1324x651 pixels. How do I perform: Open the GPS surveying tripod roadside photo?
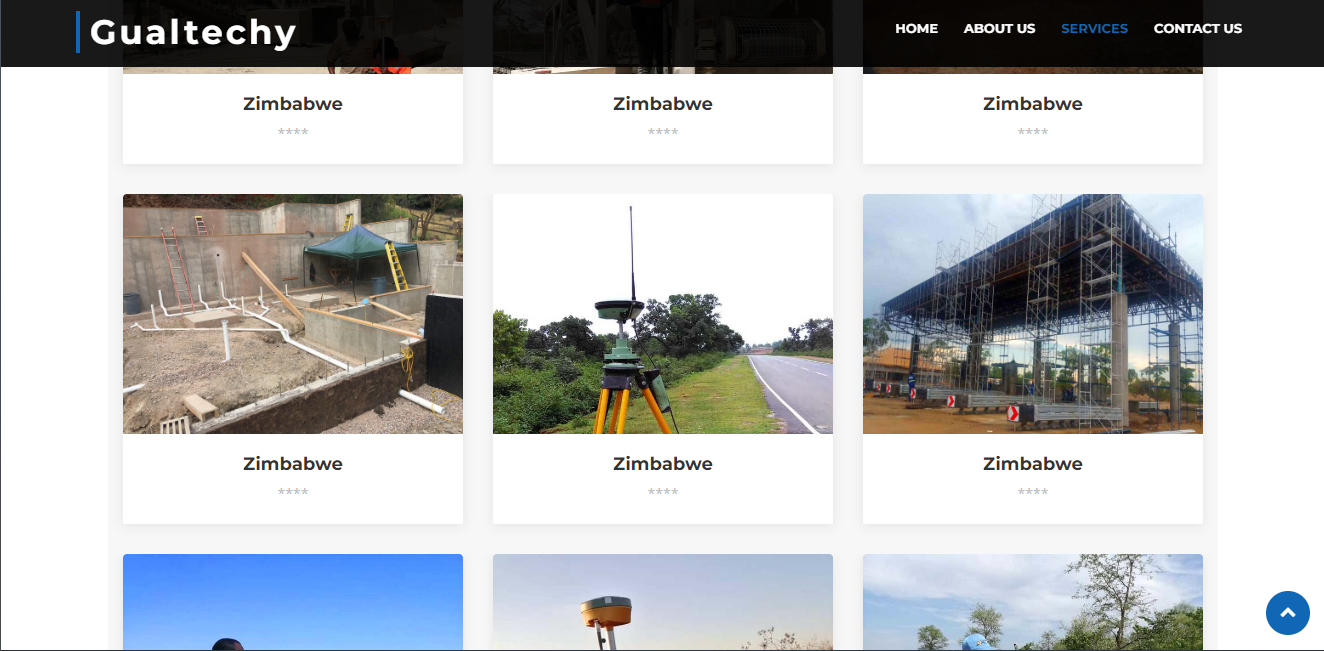coord(663,313)
